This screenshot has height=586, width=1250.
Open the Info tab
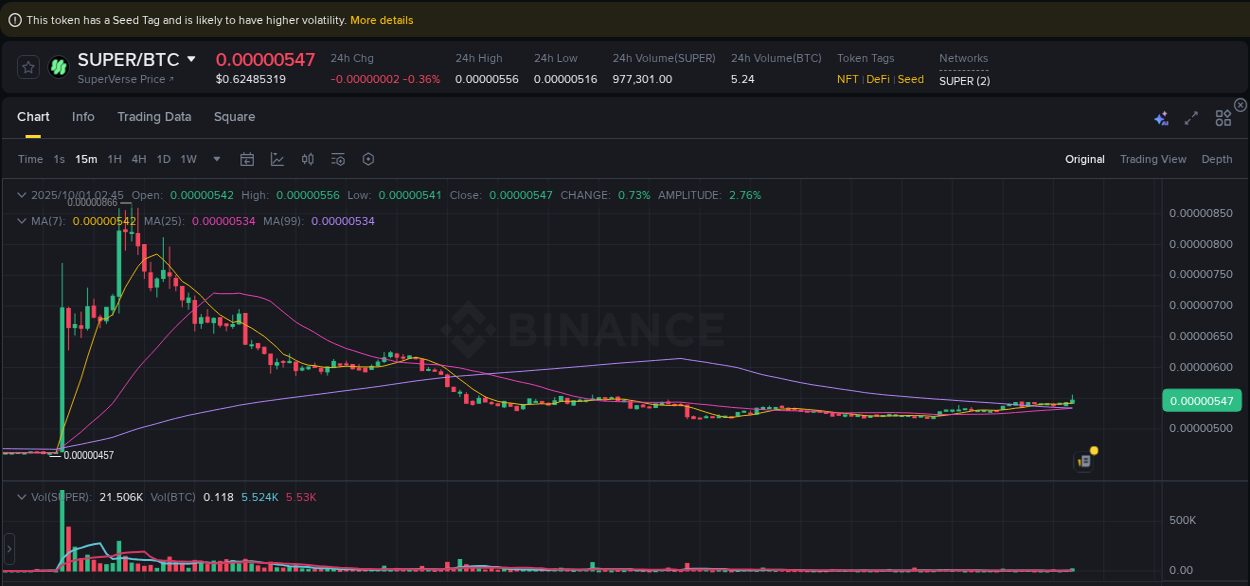(83, 117)
